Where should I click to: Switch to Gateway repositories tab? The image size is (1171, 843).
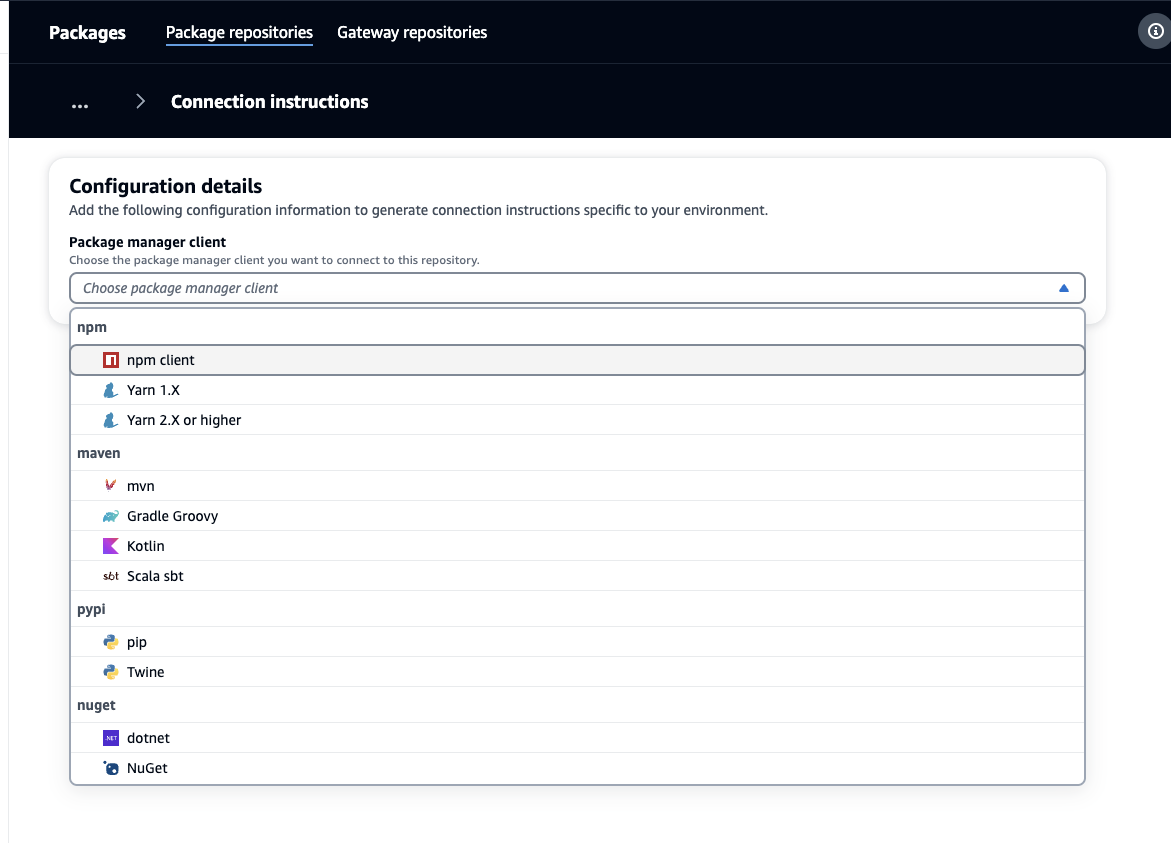[x=411, y=32]
